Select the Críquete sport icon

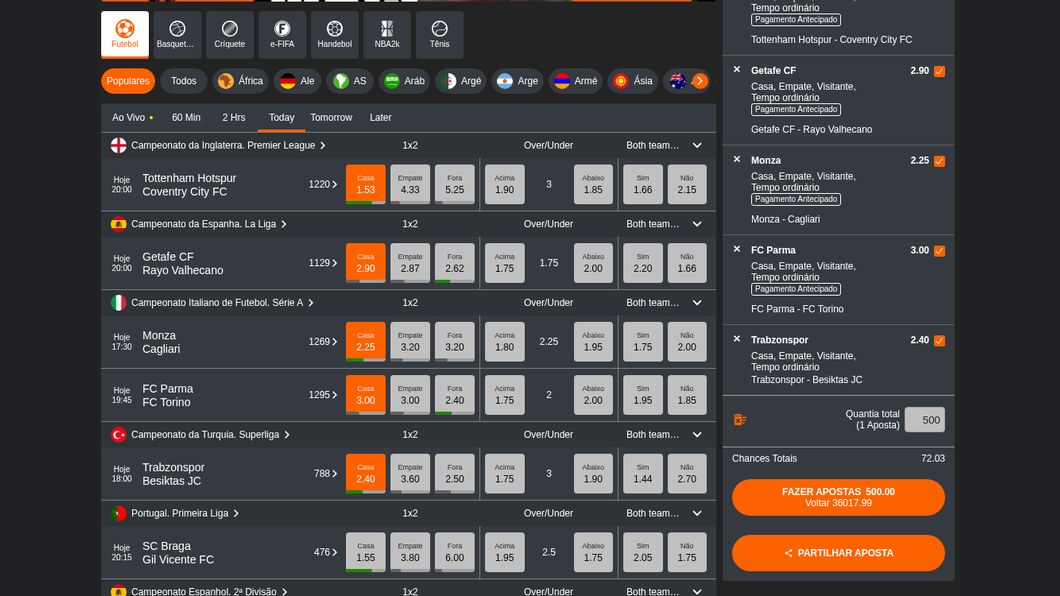pos(230,34)
